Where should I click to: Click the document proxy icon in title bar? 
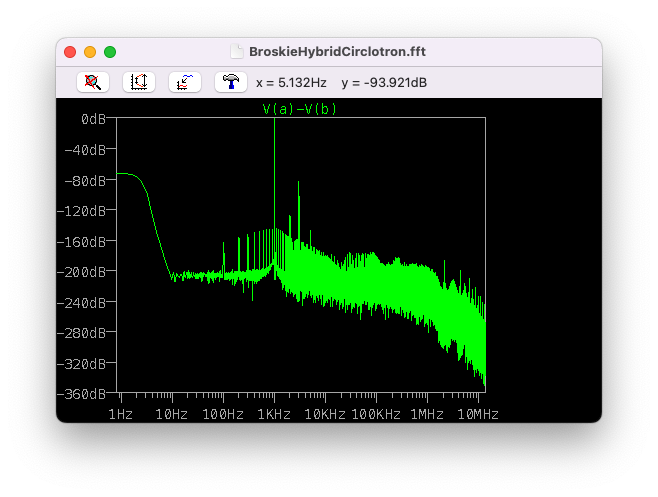tap(237, 52)
